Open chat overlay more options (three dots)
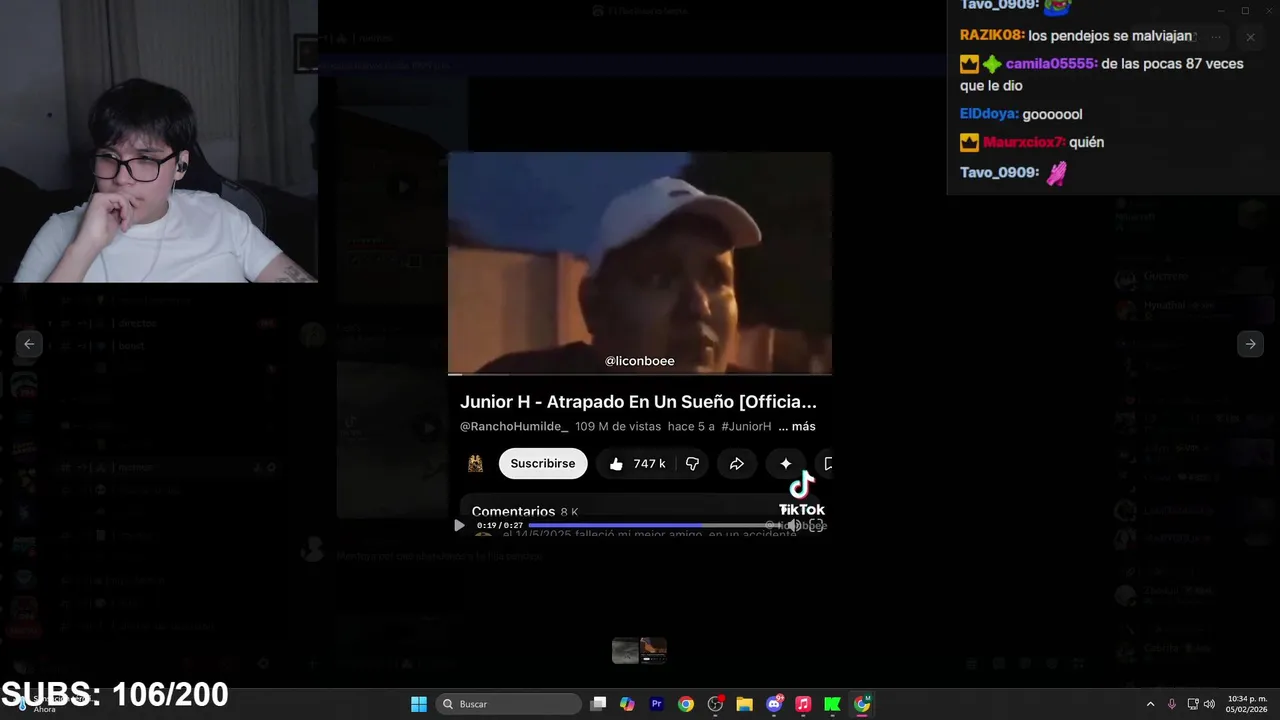 pos(1216,37)
